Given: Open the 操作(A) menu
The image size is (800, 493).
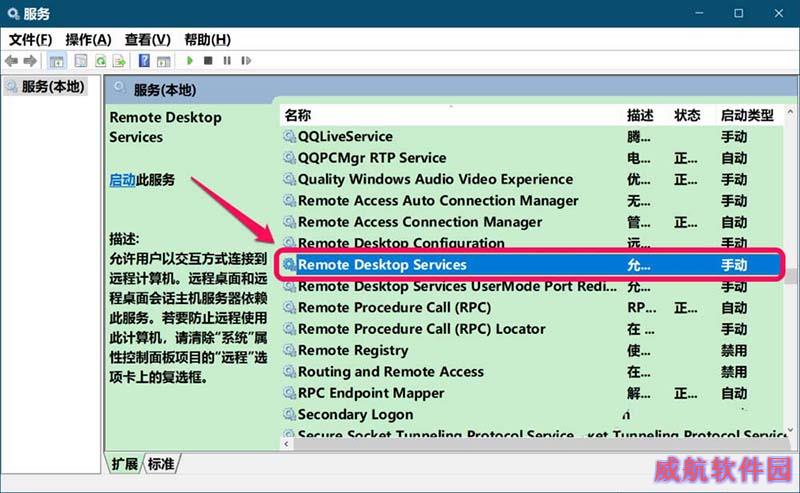Looking at the screenshot, I should (88, 39).
